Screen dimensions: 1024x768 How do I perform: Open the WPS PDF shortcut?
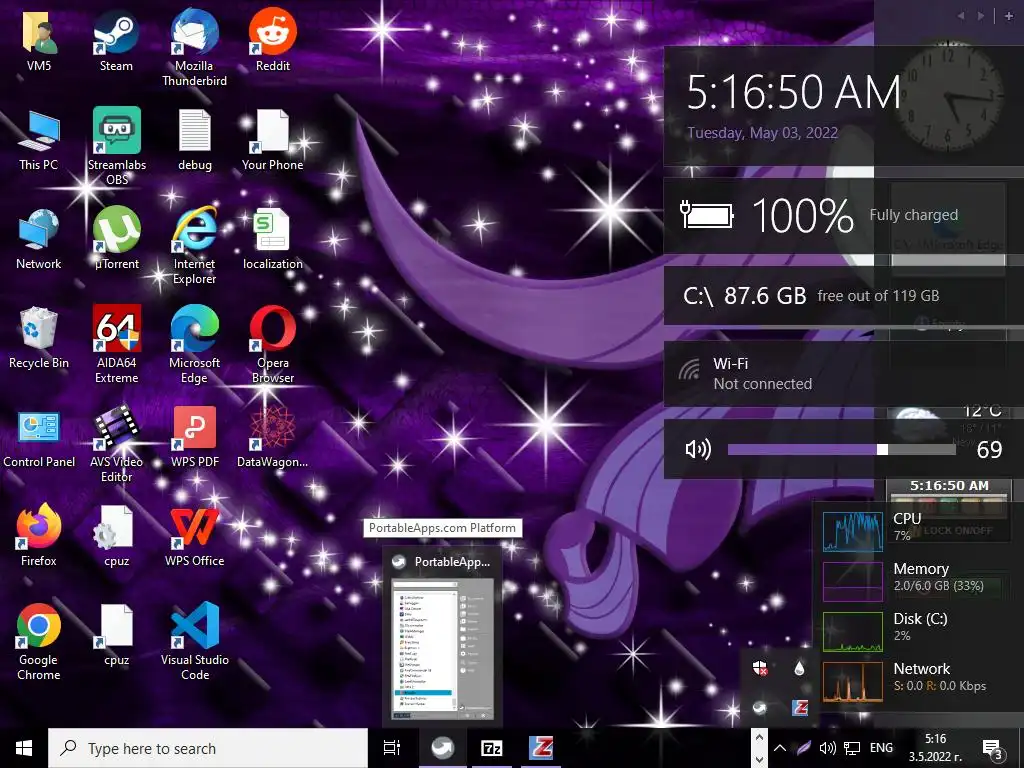pyautogui.click(x=195, y=438)
